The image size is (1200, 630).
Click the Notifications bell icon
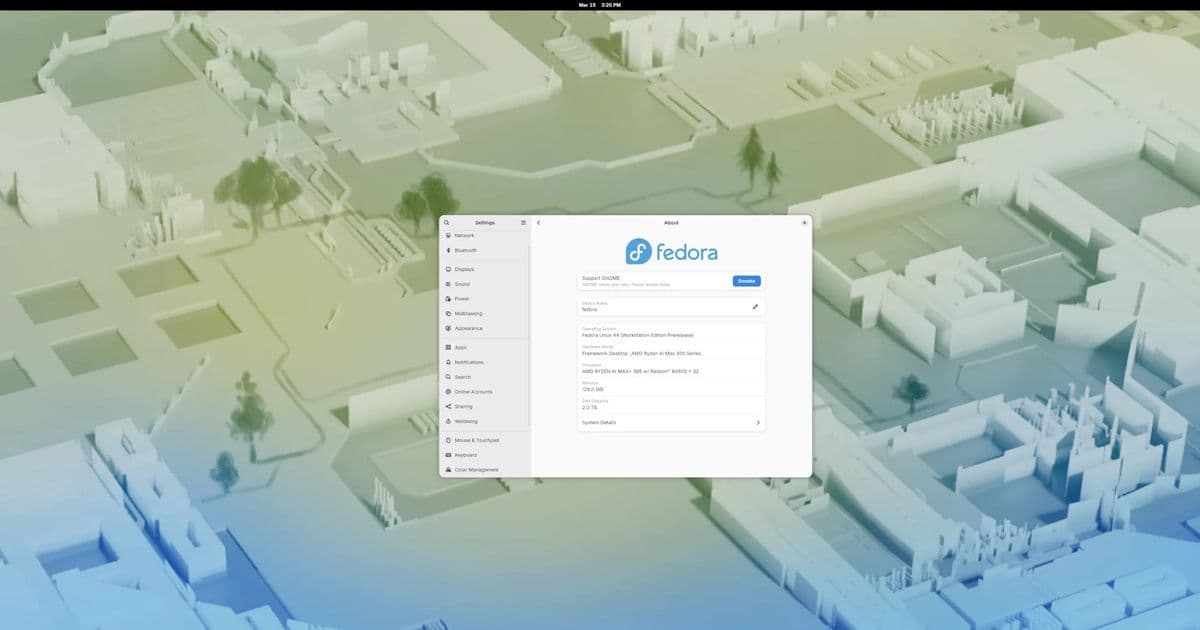(x=446, y=361)
